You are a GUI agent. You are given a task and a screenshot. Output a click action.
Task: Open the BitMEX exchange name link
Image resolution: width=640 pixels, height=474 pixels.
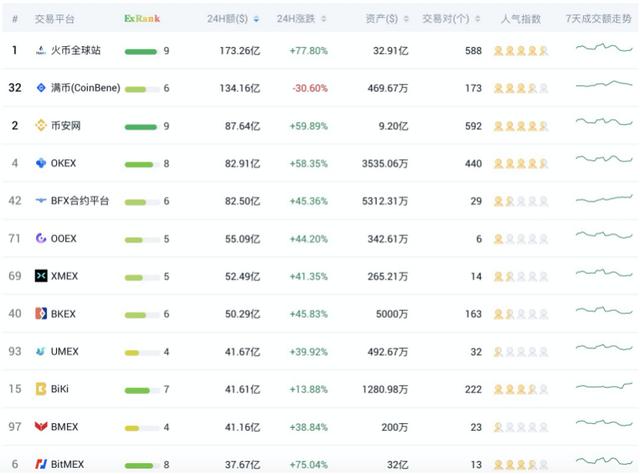[x=67, y=464]
